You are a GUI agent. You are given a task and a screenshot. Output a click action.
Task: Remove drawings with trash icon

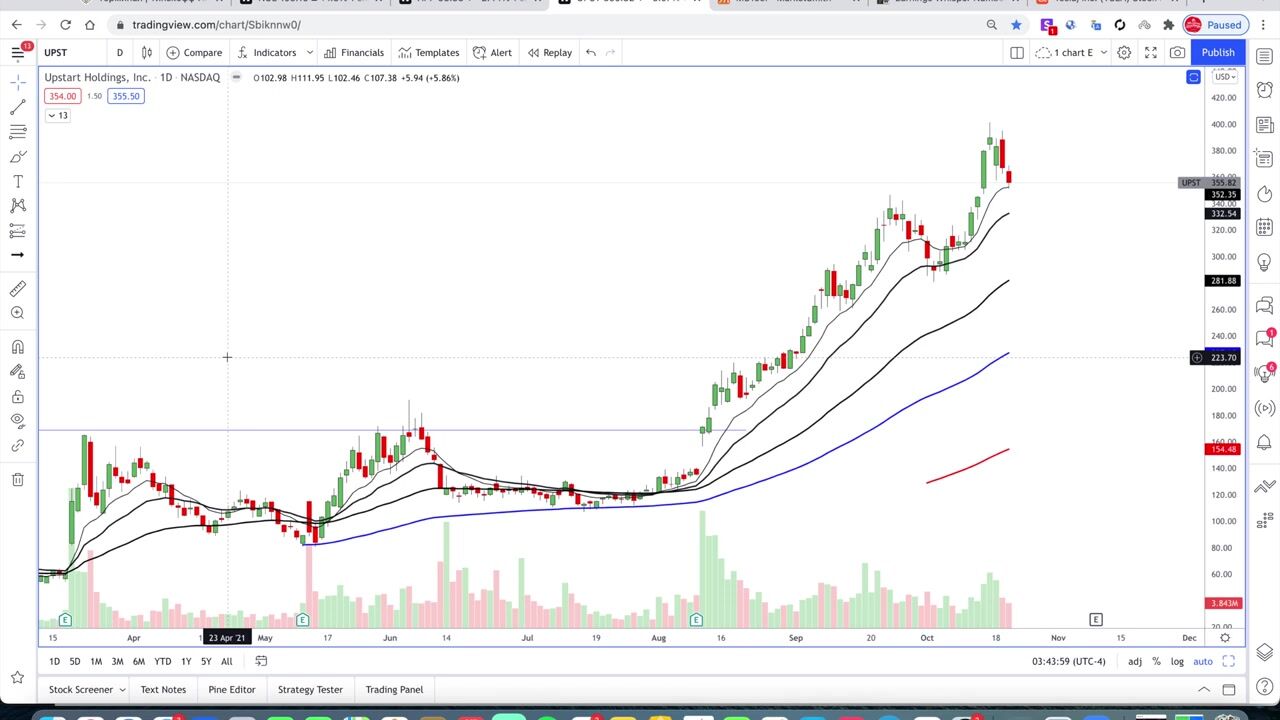[18, 480]
